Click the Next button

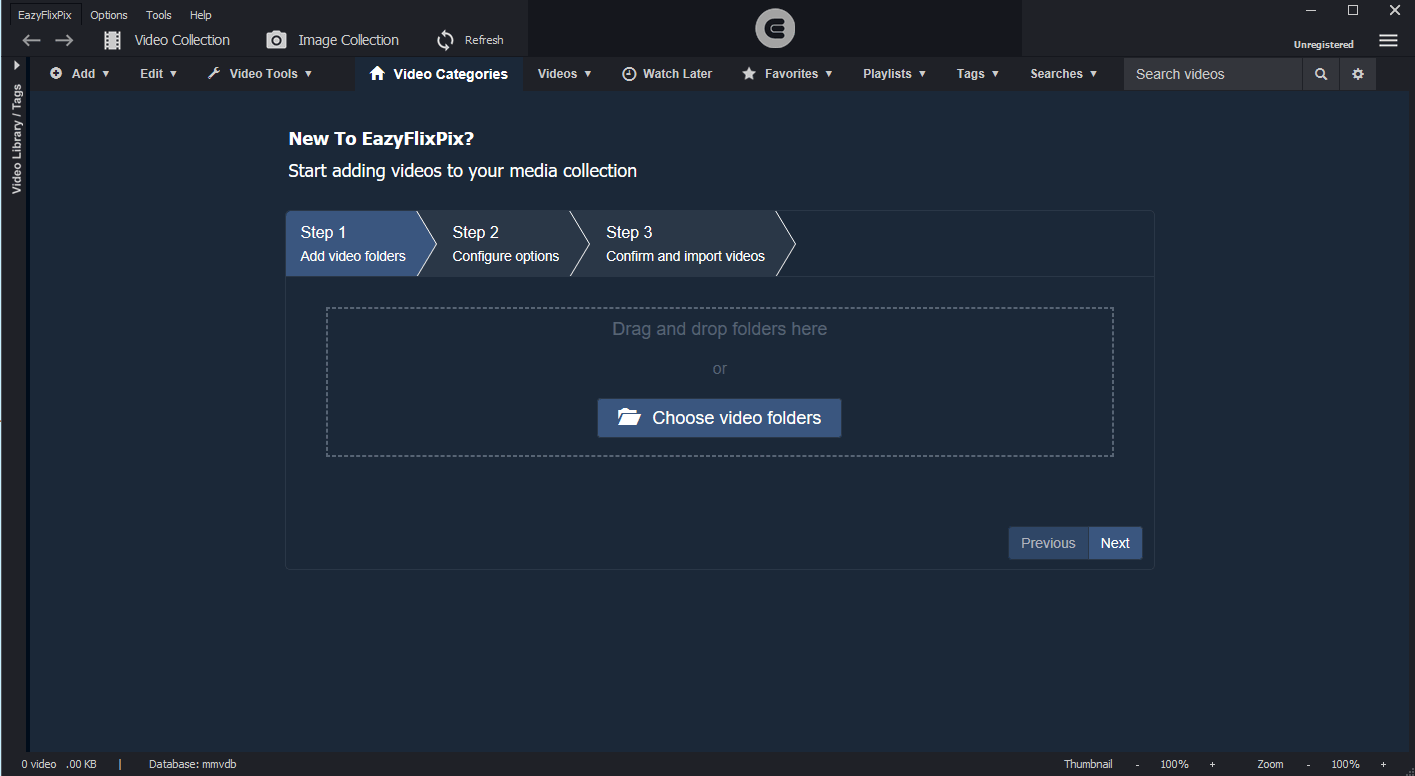[x=1115, y=543]
